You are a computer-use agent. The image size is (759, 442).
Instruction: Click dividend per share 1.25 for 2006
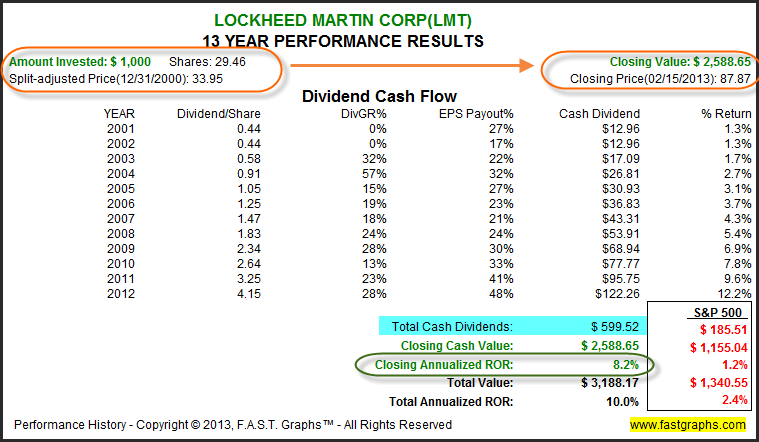pos(249,204)
